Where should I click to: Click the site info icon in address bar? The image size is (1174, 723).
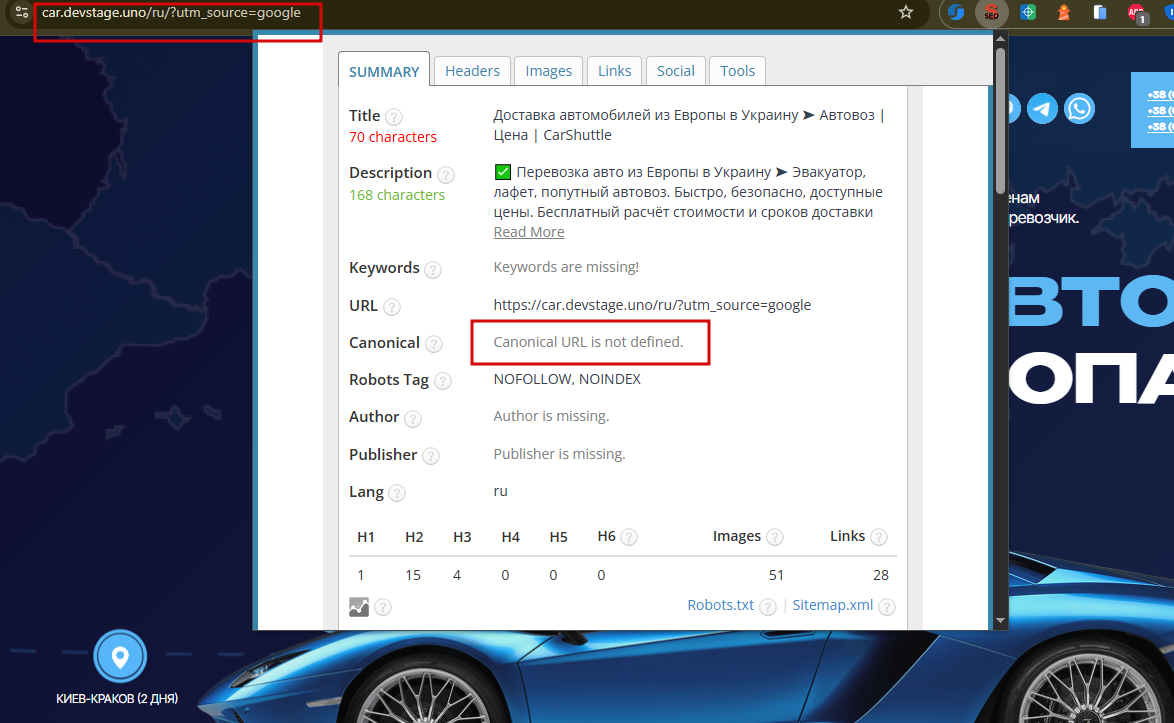click(x=22, y=13)
